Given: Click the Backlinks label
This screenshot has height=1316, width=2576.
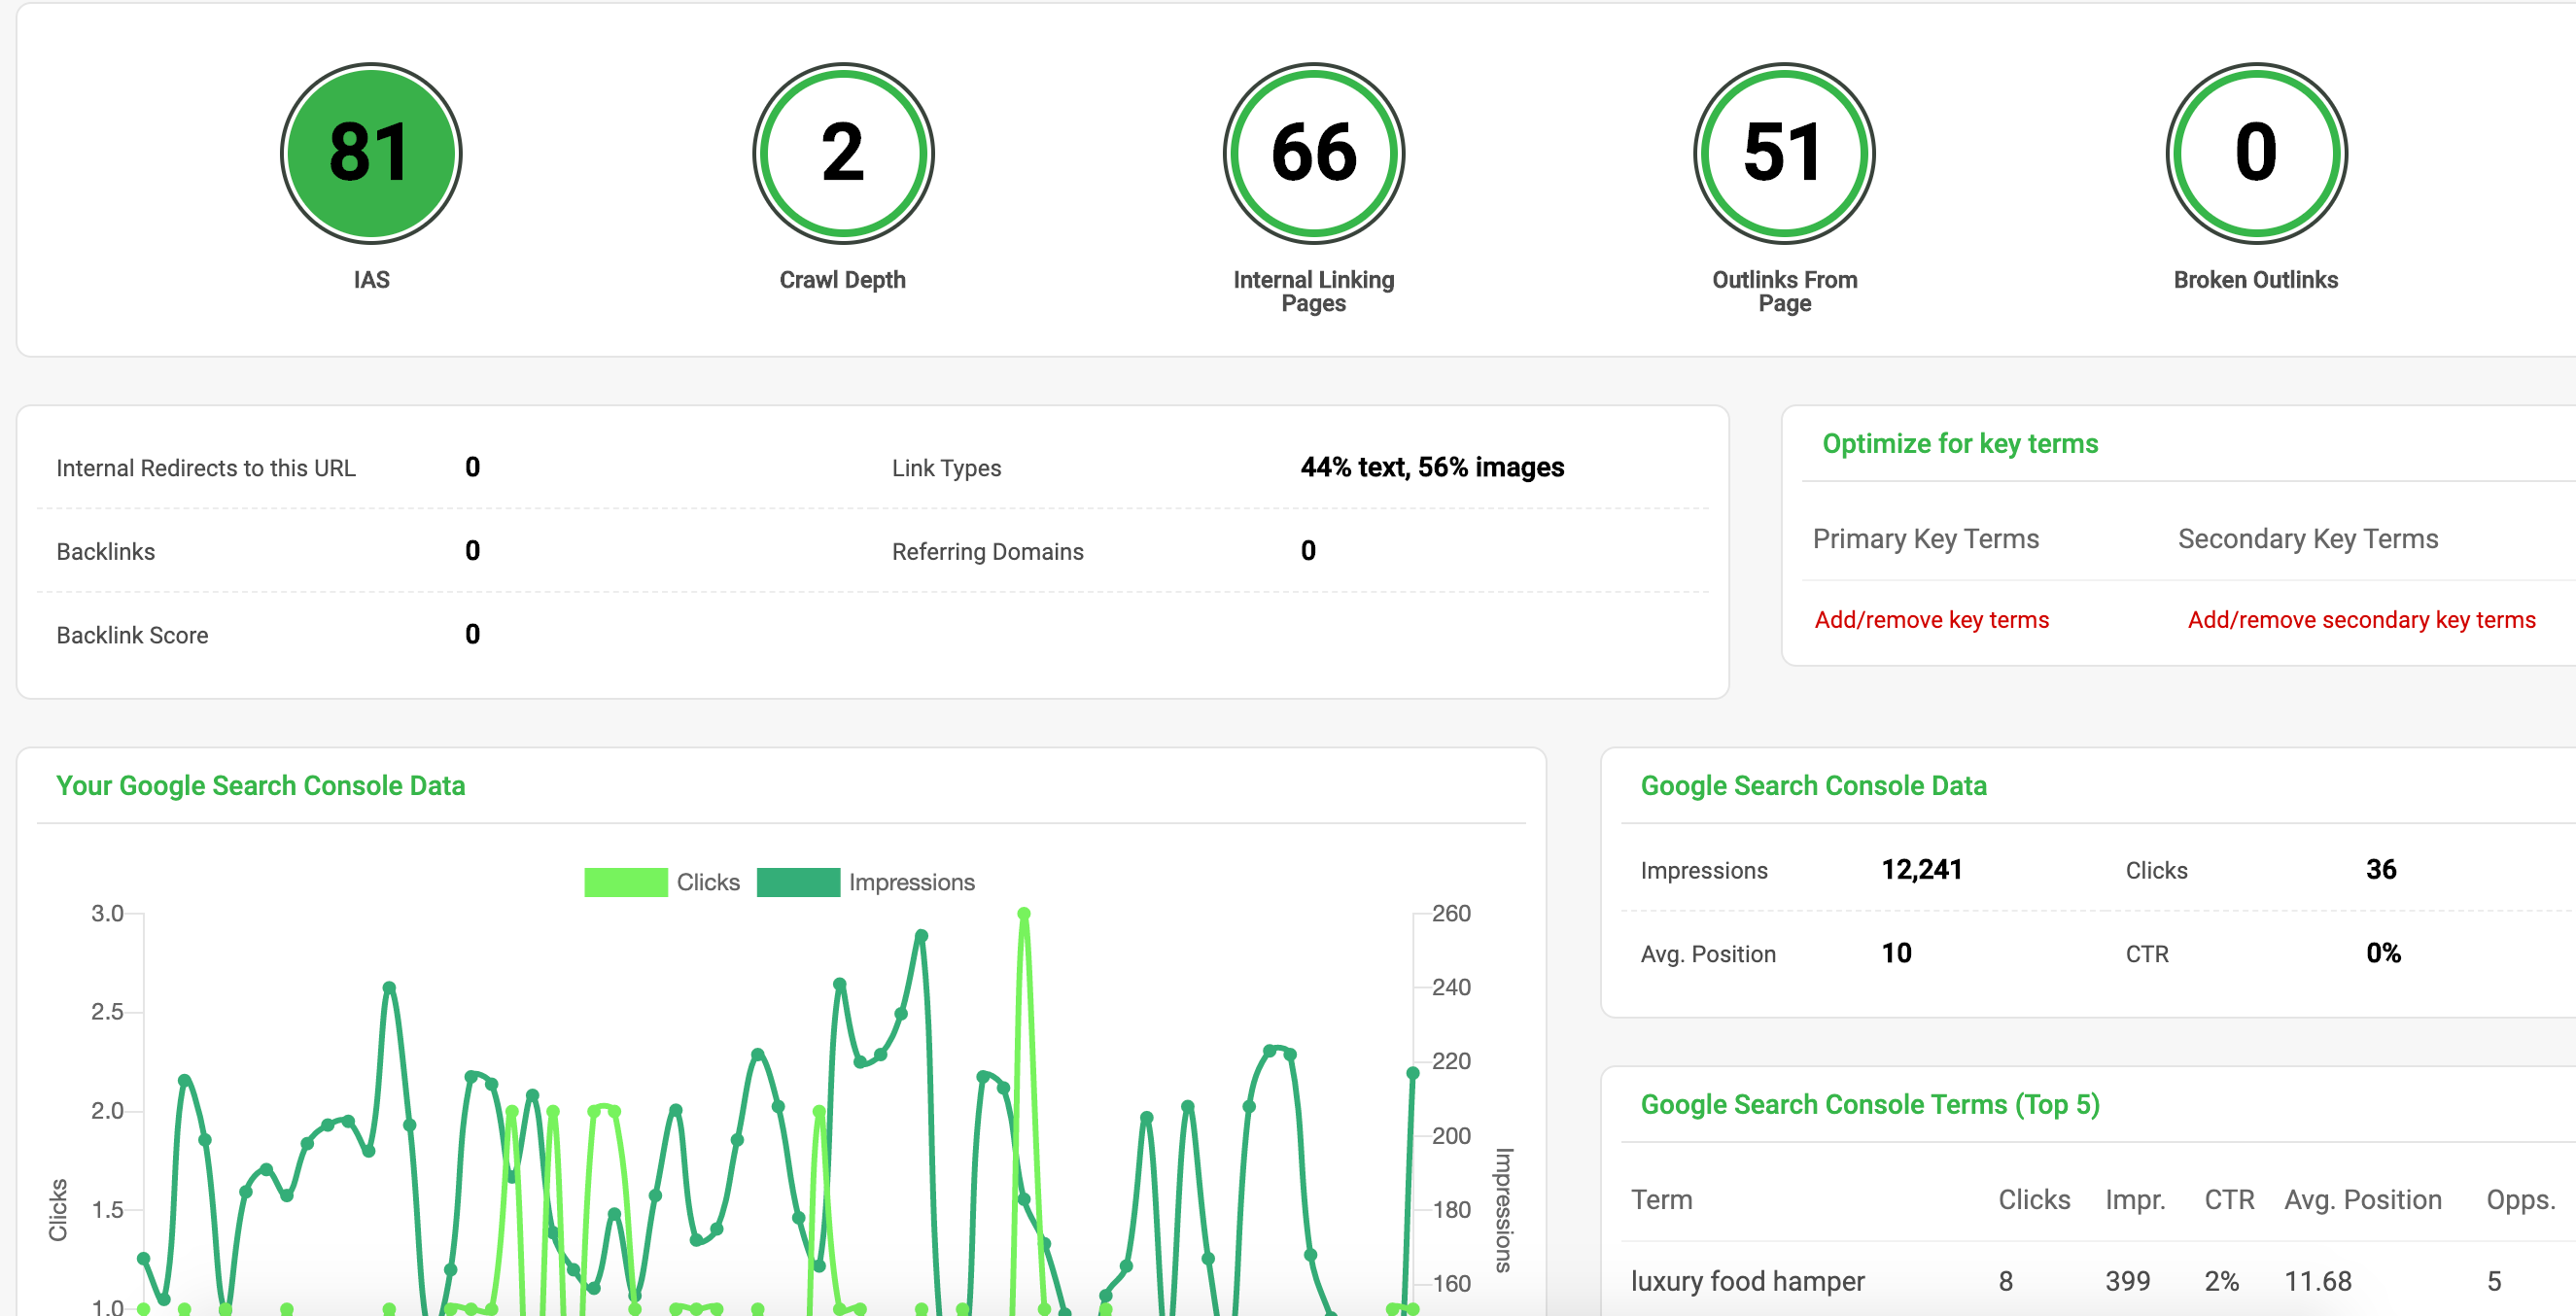Looking at the screenshot, I should click(x=106, y=552).
